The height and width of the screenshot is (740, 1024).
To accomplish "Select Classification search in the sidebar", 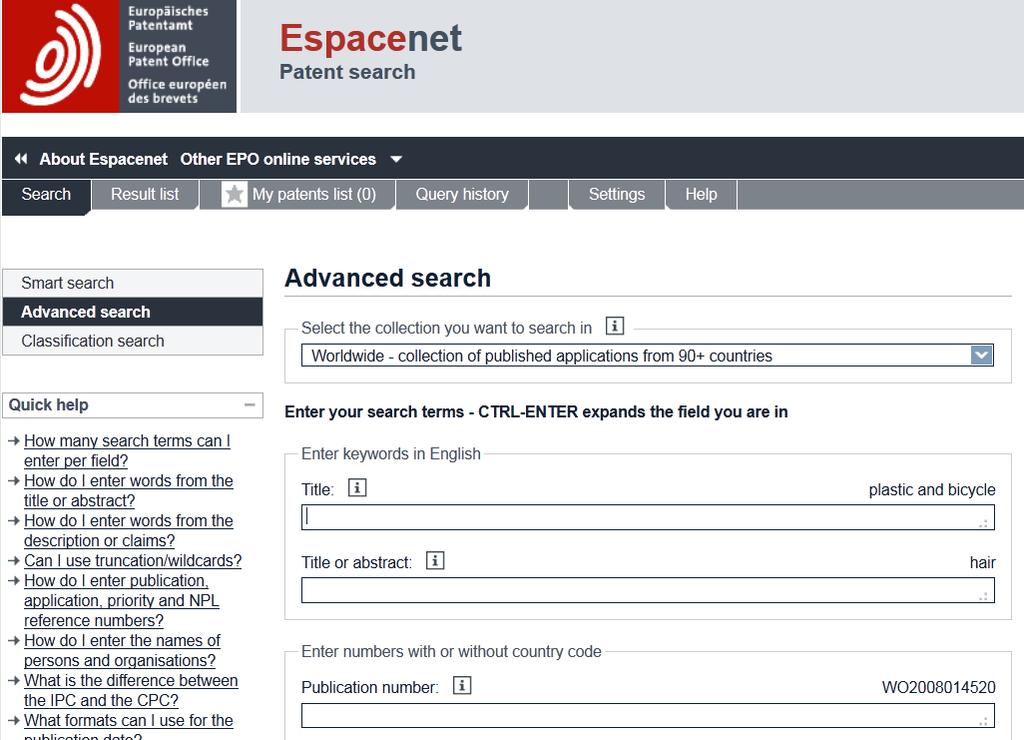I will point(133,341).
